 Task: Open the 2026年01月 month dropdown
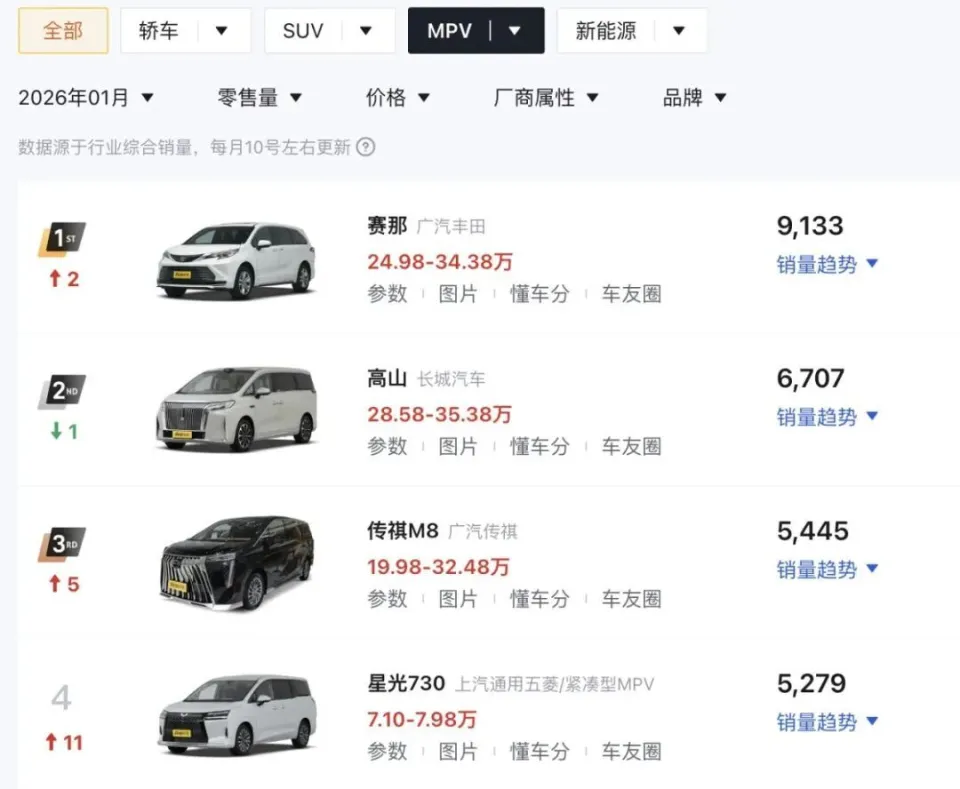[x=88, y=96]
